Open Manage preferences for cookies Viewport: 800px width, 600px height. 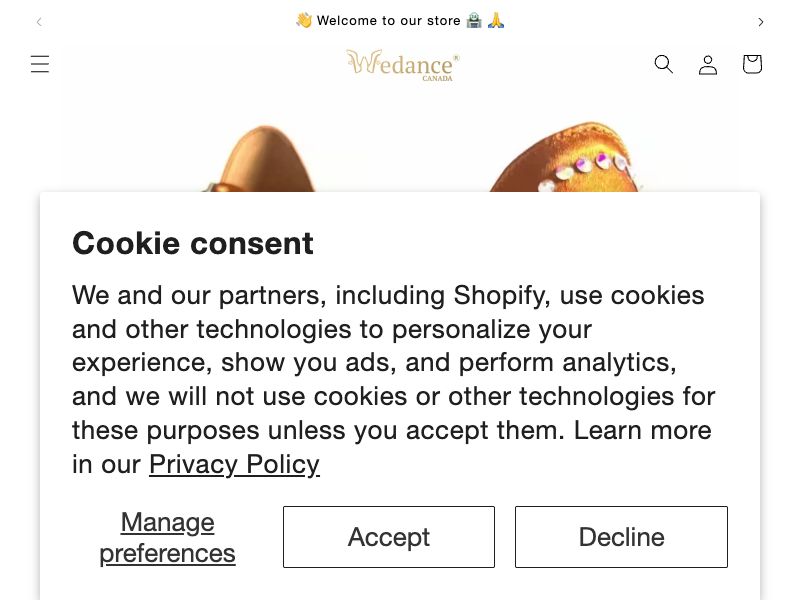167,537
